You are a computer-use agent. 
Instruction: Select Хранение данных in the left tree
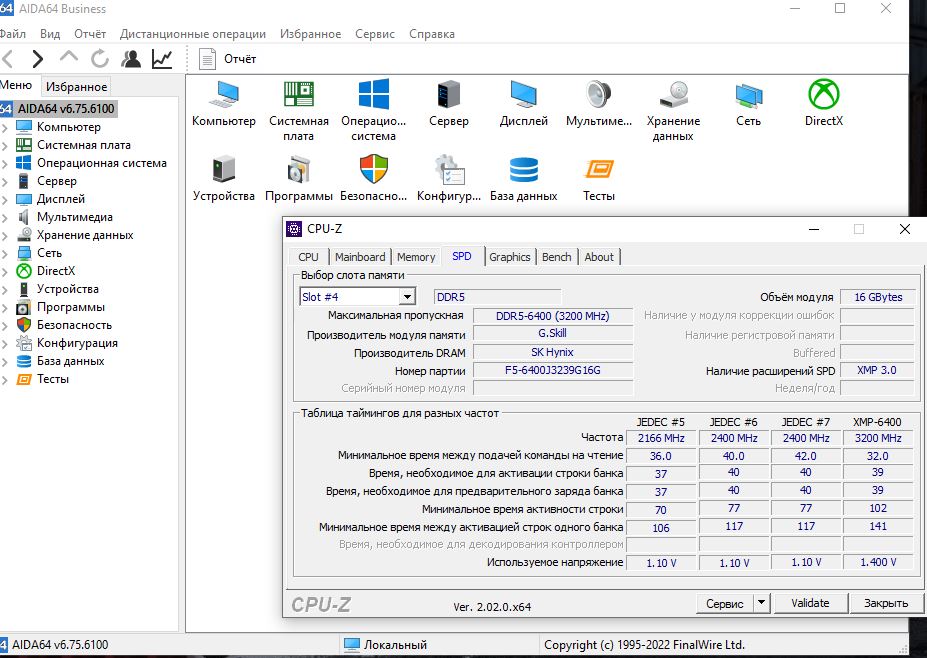click(x=85, y=235)
